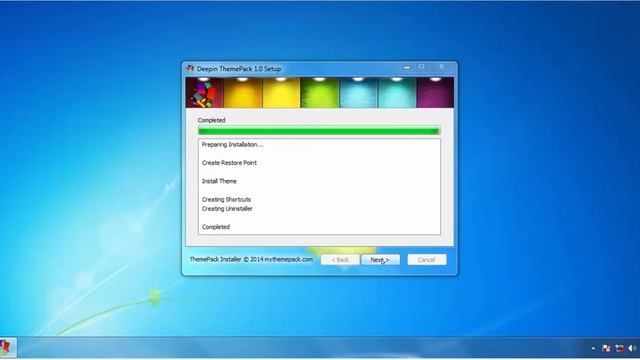This screenshot has height=360, width=640.
Task: Click the Next button in the installer
Action: pyautogui.click(x=380, y=260)
